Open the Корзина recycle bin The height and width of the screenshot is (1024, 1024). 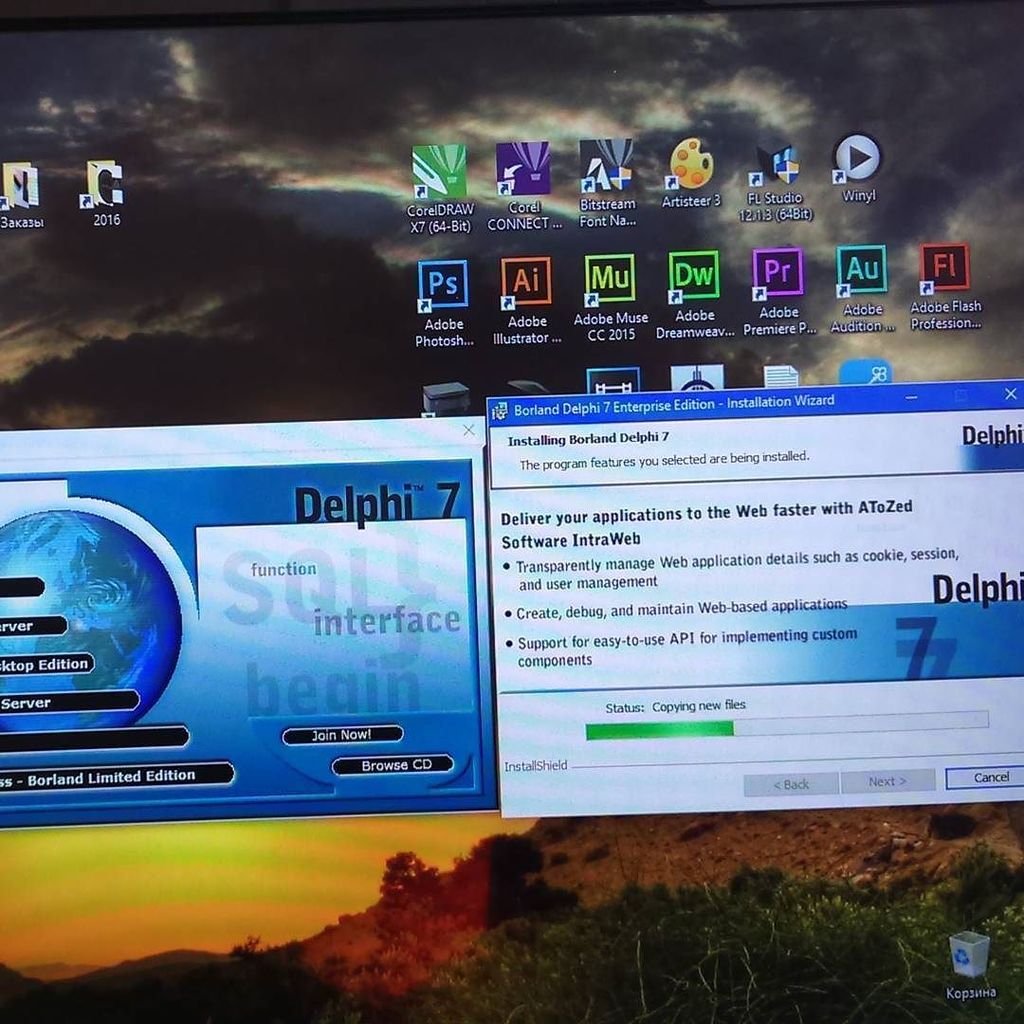[x=970, y=966]
